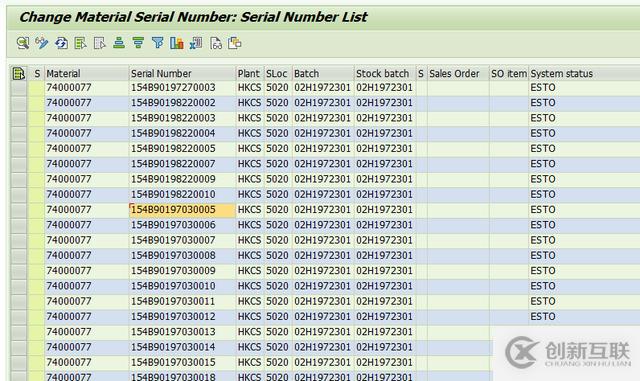This screenshot has height=381, width=640.
Task: Click serial number 154B90198220004
Action: (173, 134)
